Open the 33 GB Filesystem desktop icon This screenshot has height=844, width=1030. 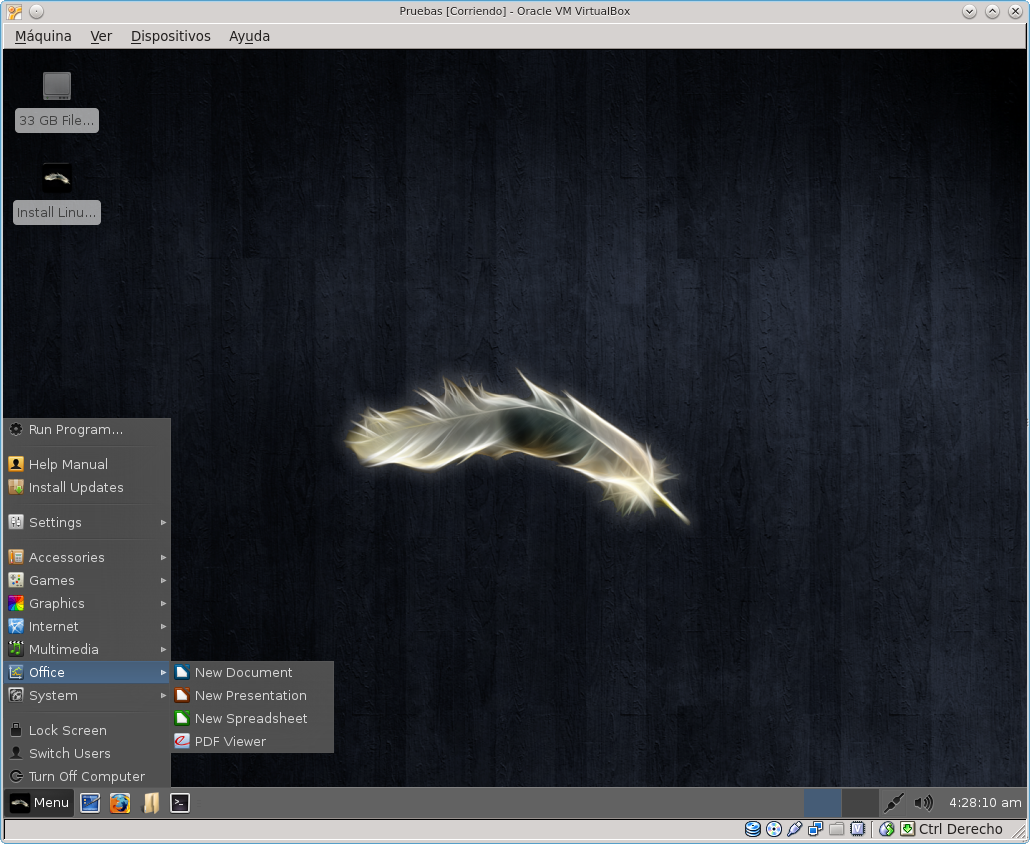tap(57, 101)
